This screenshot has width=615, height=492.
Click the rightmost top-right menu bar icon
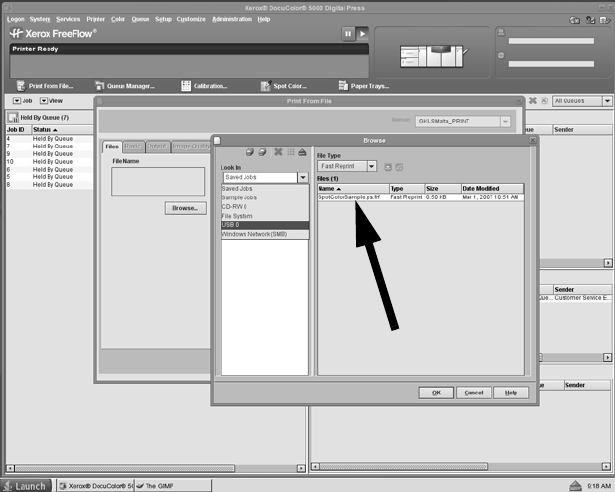point(605,20)
